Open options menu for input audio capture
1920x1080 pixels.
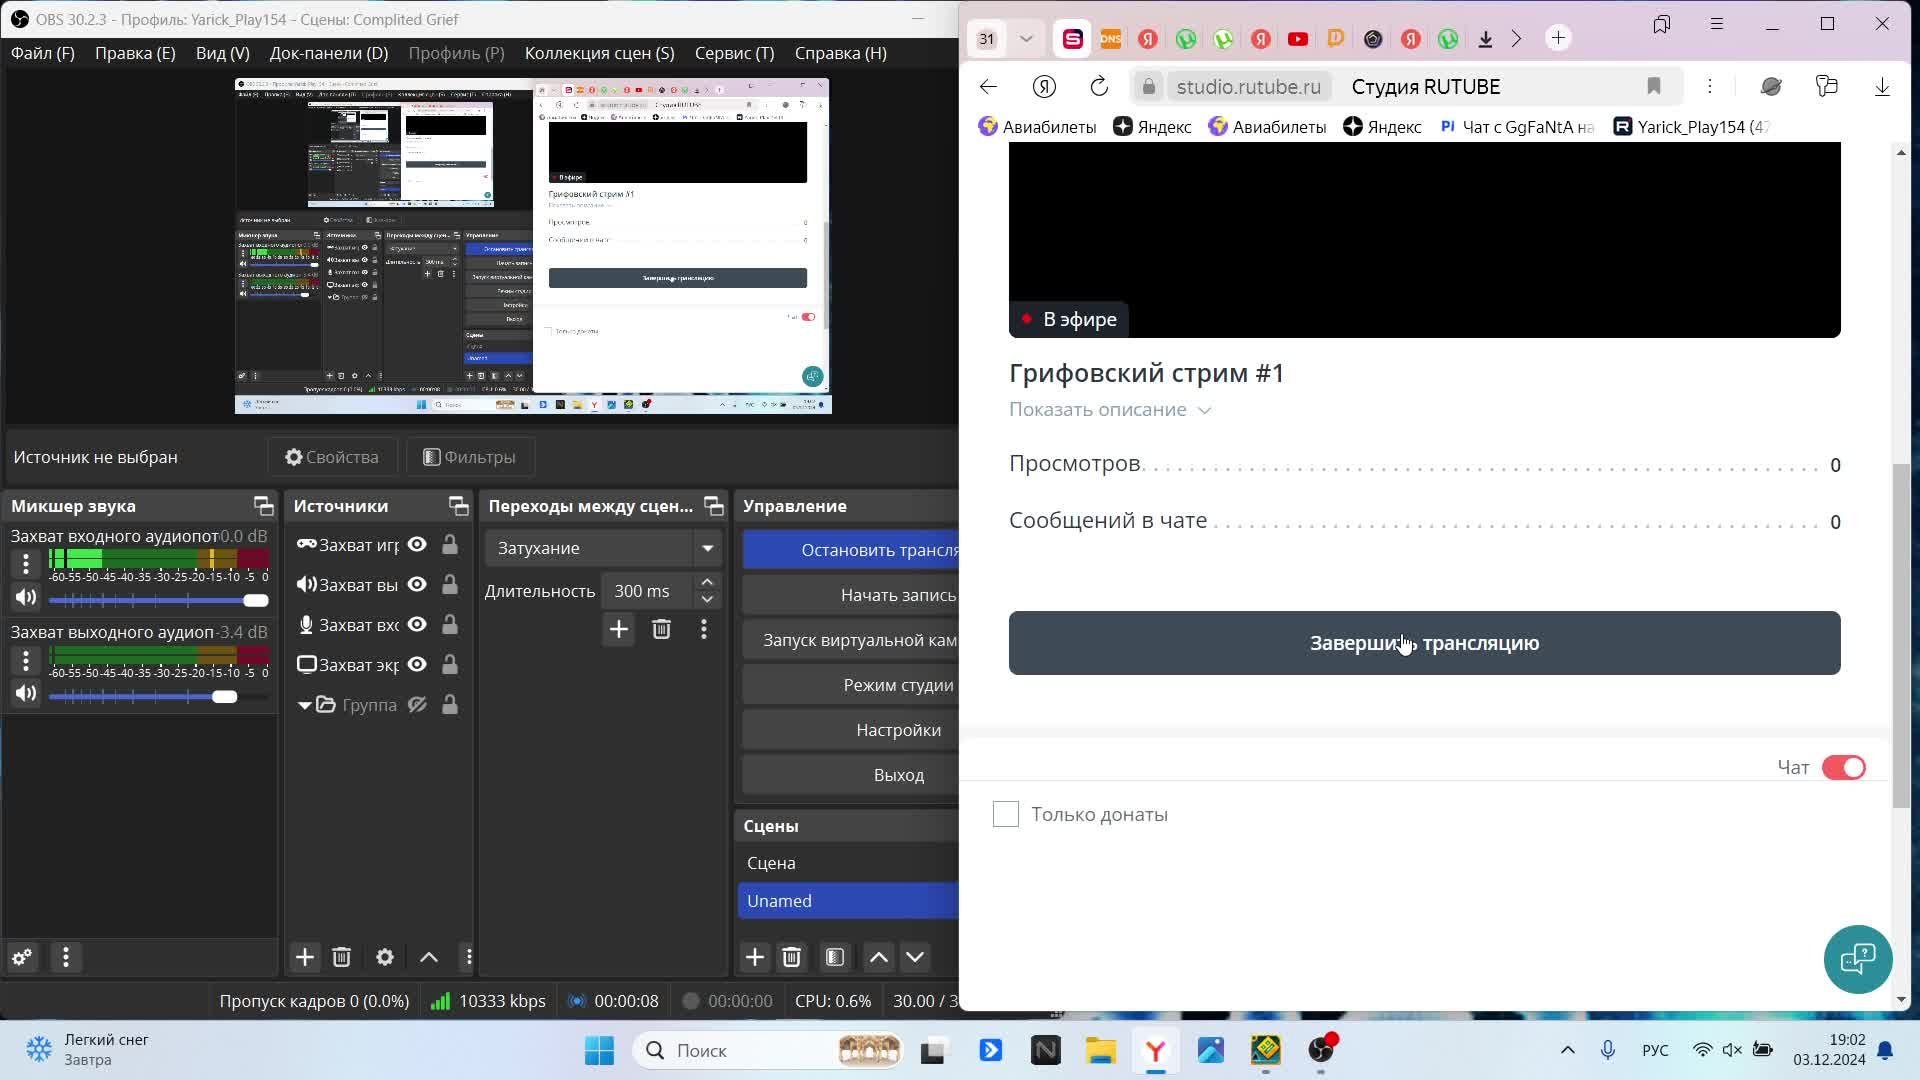point(26,564)
